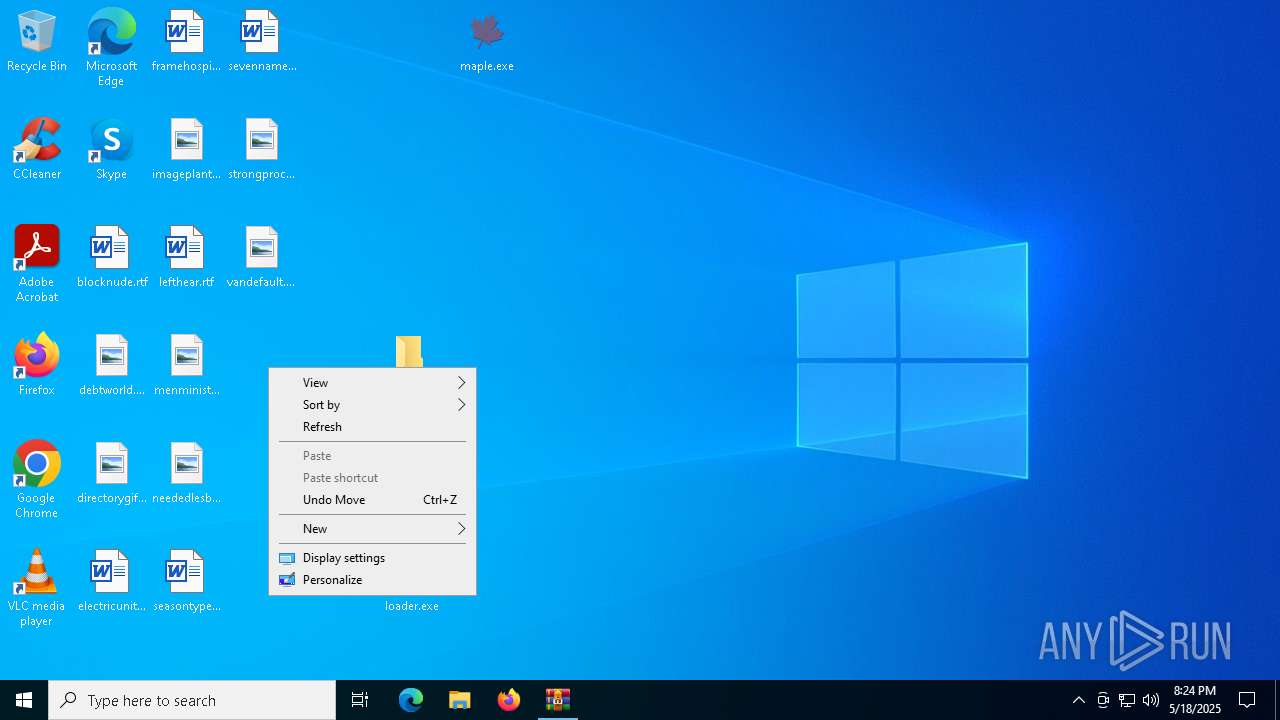Open the Windows Start menu
1280x720 pixels.
(24, 700)
